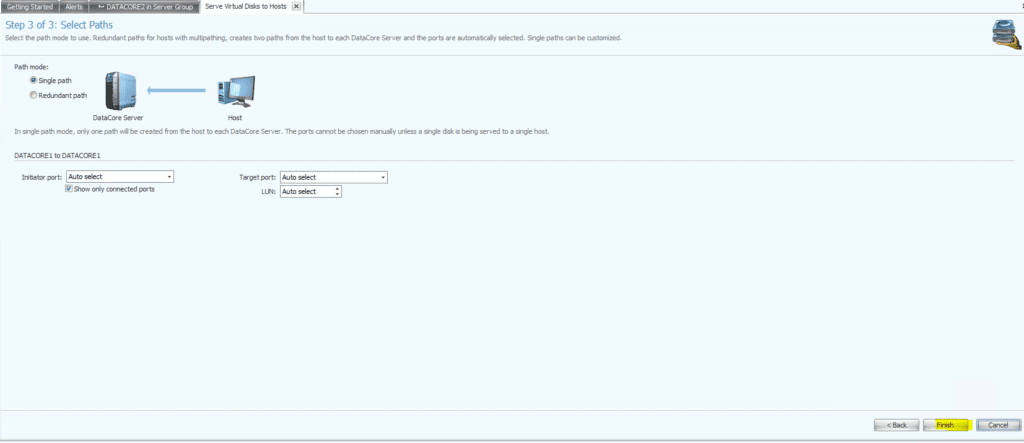Choose the Redundant path option
This screenshot has height=443, width=1024.
coord(34,95)
